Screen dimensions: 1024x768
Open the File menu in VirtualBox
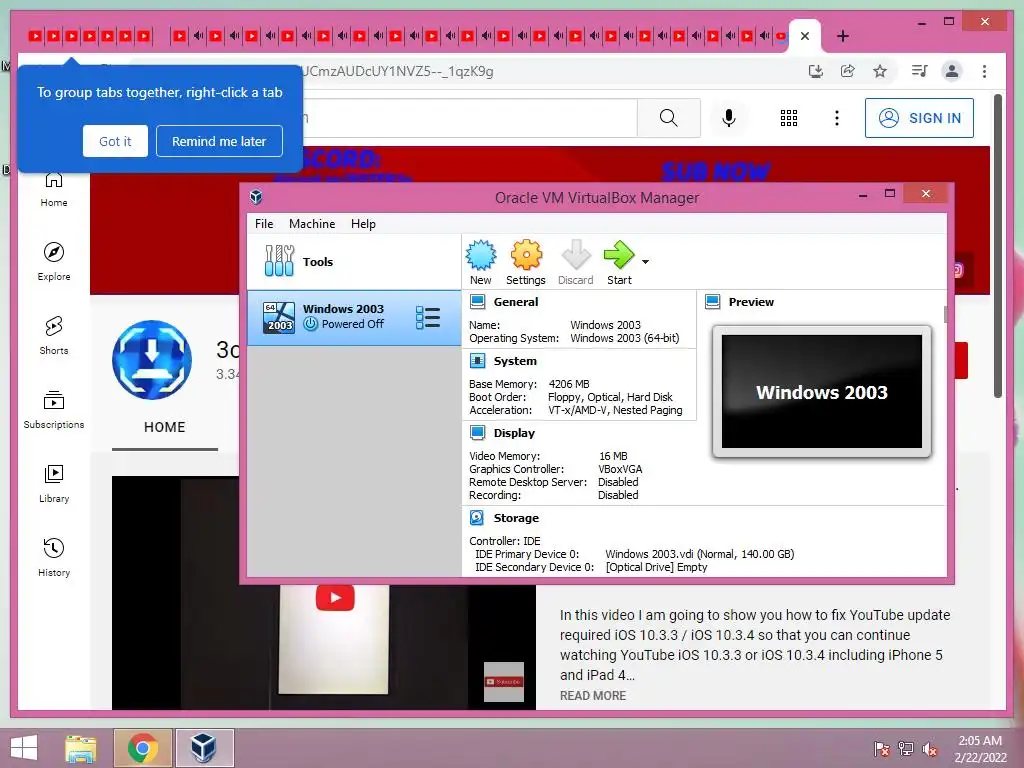coord(264,223)
